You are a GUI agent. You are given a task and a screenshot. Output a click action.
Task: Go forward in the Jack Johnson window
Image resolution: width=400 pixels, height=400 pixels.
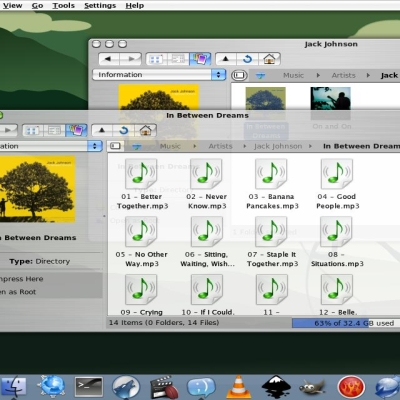130,59
